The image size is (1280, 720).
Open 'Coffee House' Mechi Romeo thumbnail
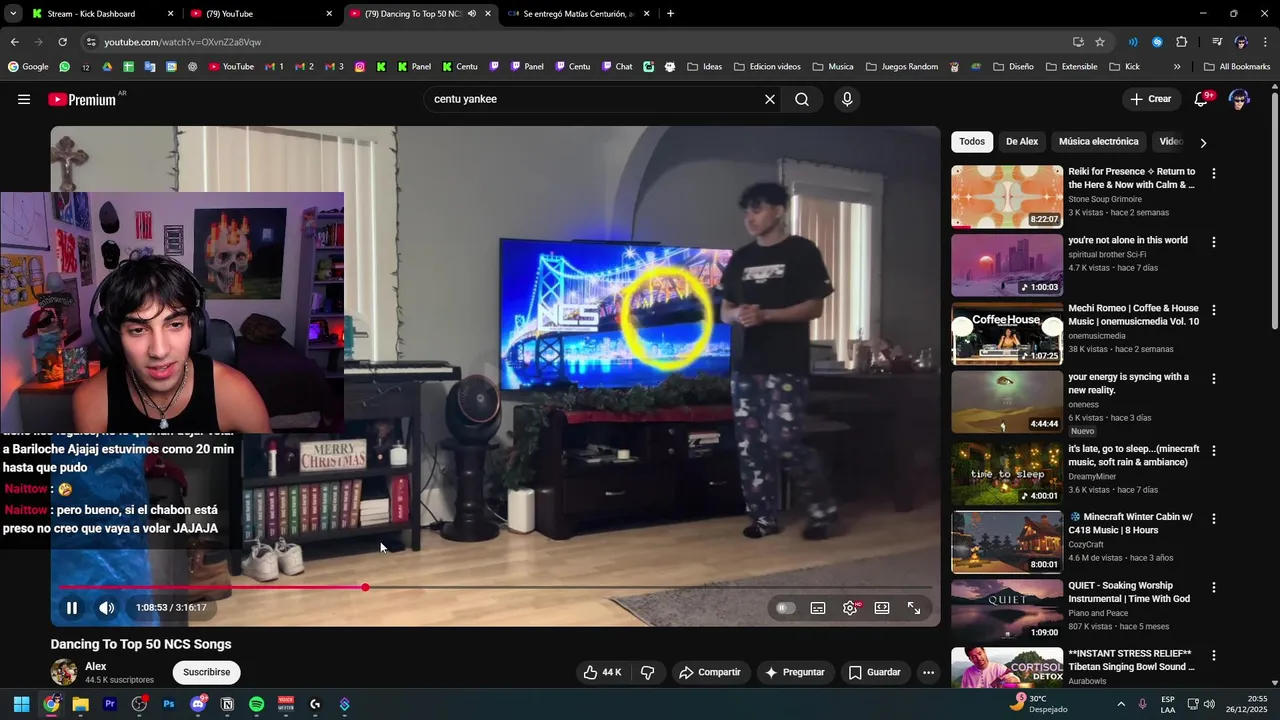(1007, 333)
